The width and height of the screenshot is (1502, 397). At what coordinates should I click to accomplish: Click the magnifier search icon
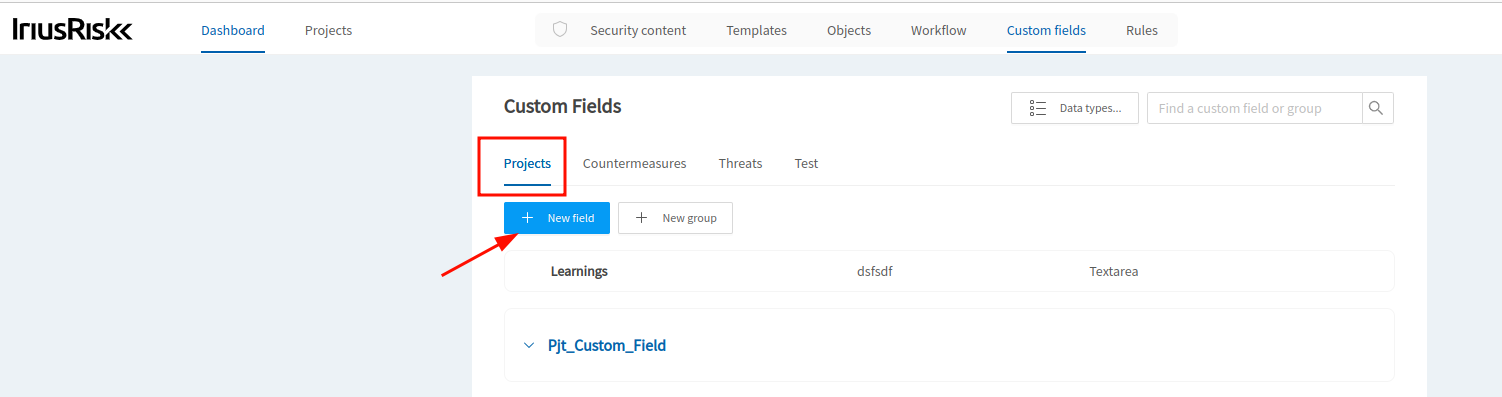click(1377, 108)
